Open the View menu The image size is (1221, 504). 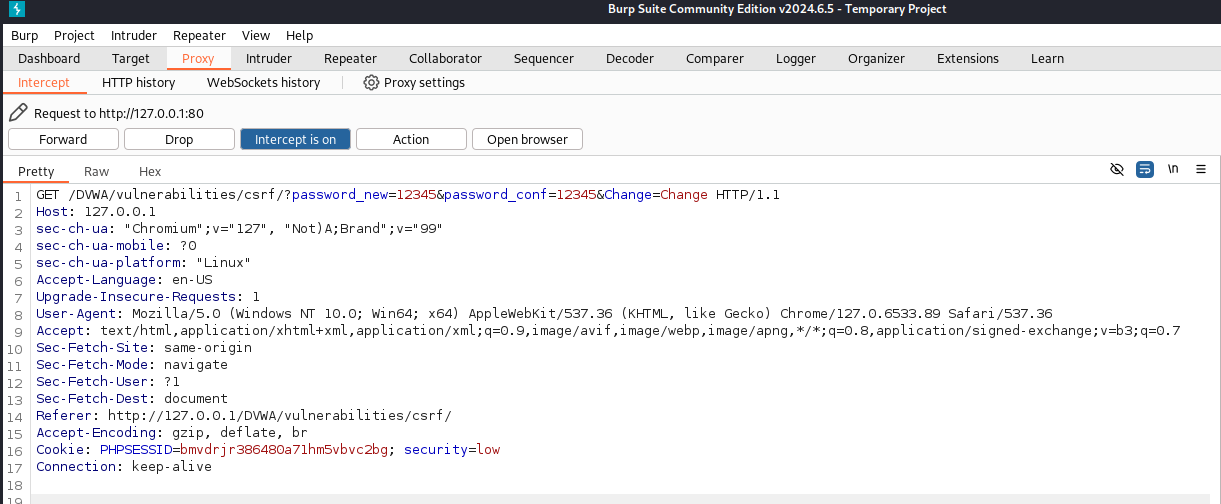coord(256,35)
